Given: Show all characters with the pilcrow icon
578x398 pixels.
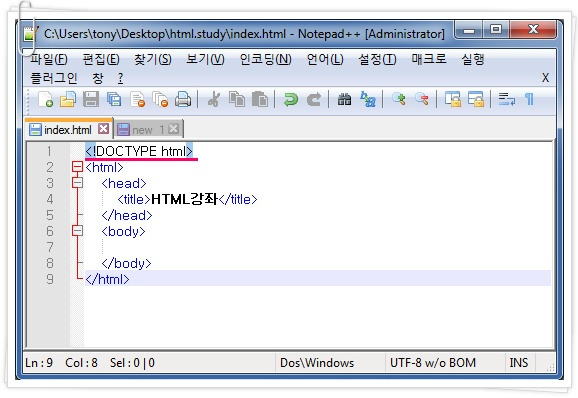Looking at the screenshot, I should (529, 100).
